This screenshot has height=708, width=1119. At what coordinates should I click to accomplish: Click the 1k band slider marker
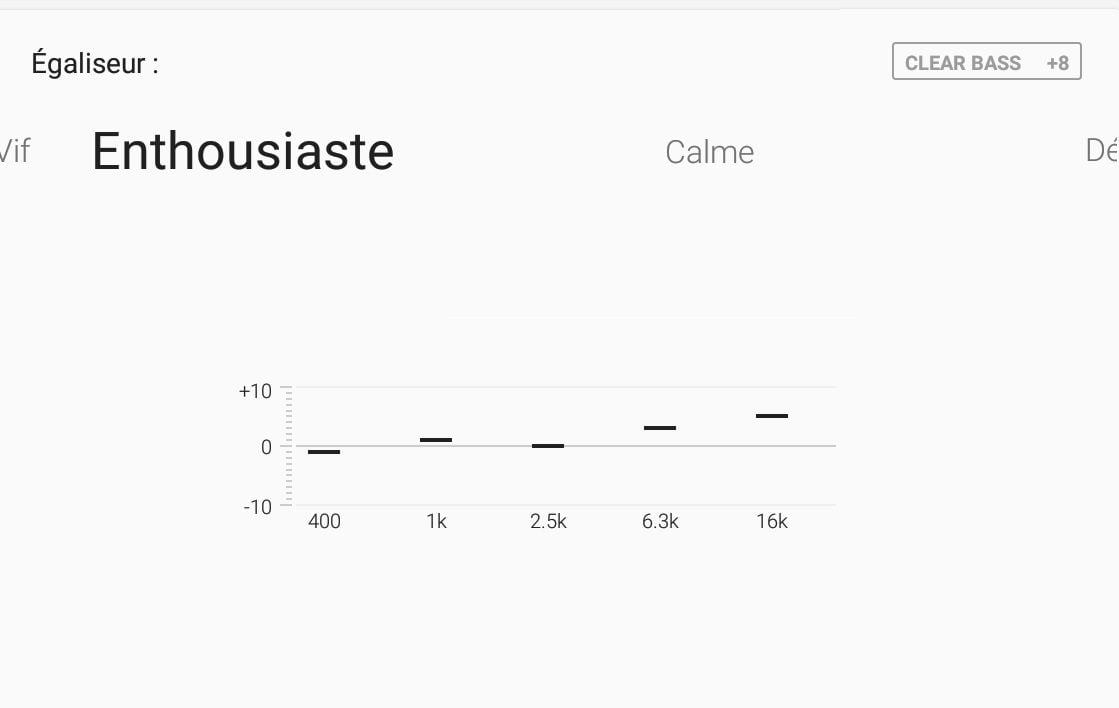[x=436, y=440]
